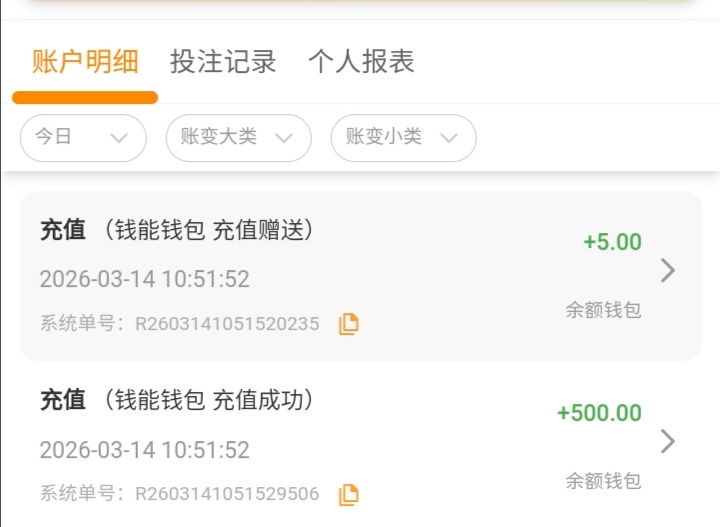
Task: Expand the 今日 date filter dropdown
Action: [83, 138]
